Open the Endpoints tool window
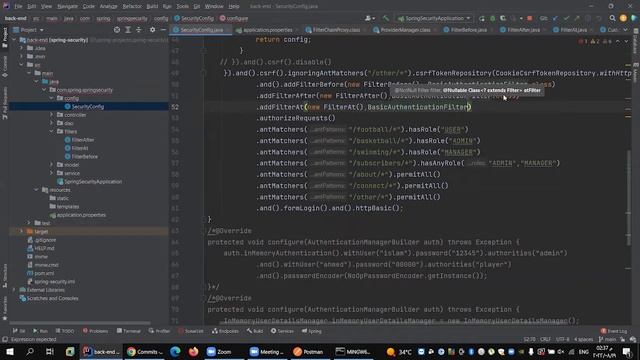Screen dimensions: 640x360 [225, 331]
